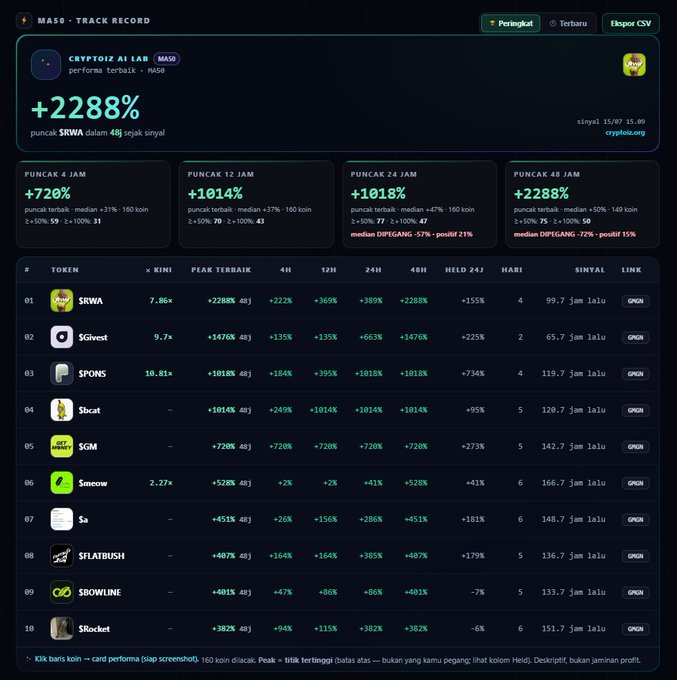677x680 pixels.
Task: Select the Puncak 48 Jam stat card
Action: [582, 204]
